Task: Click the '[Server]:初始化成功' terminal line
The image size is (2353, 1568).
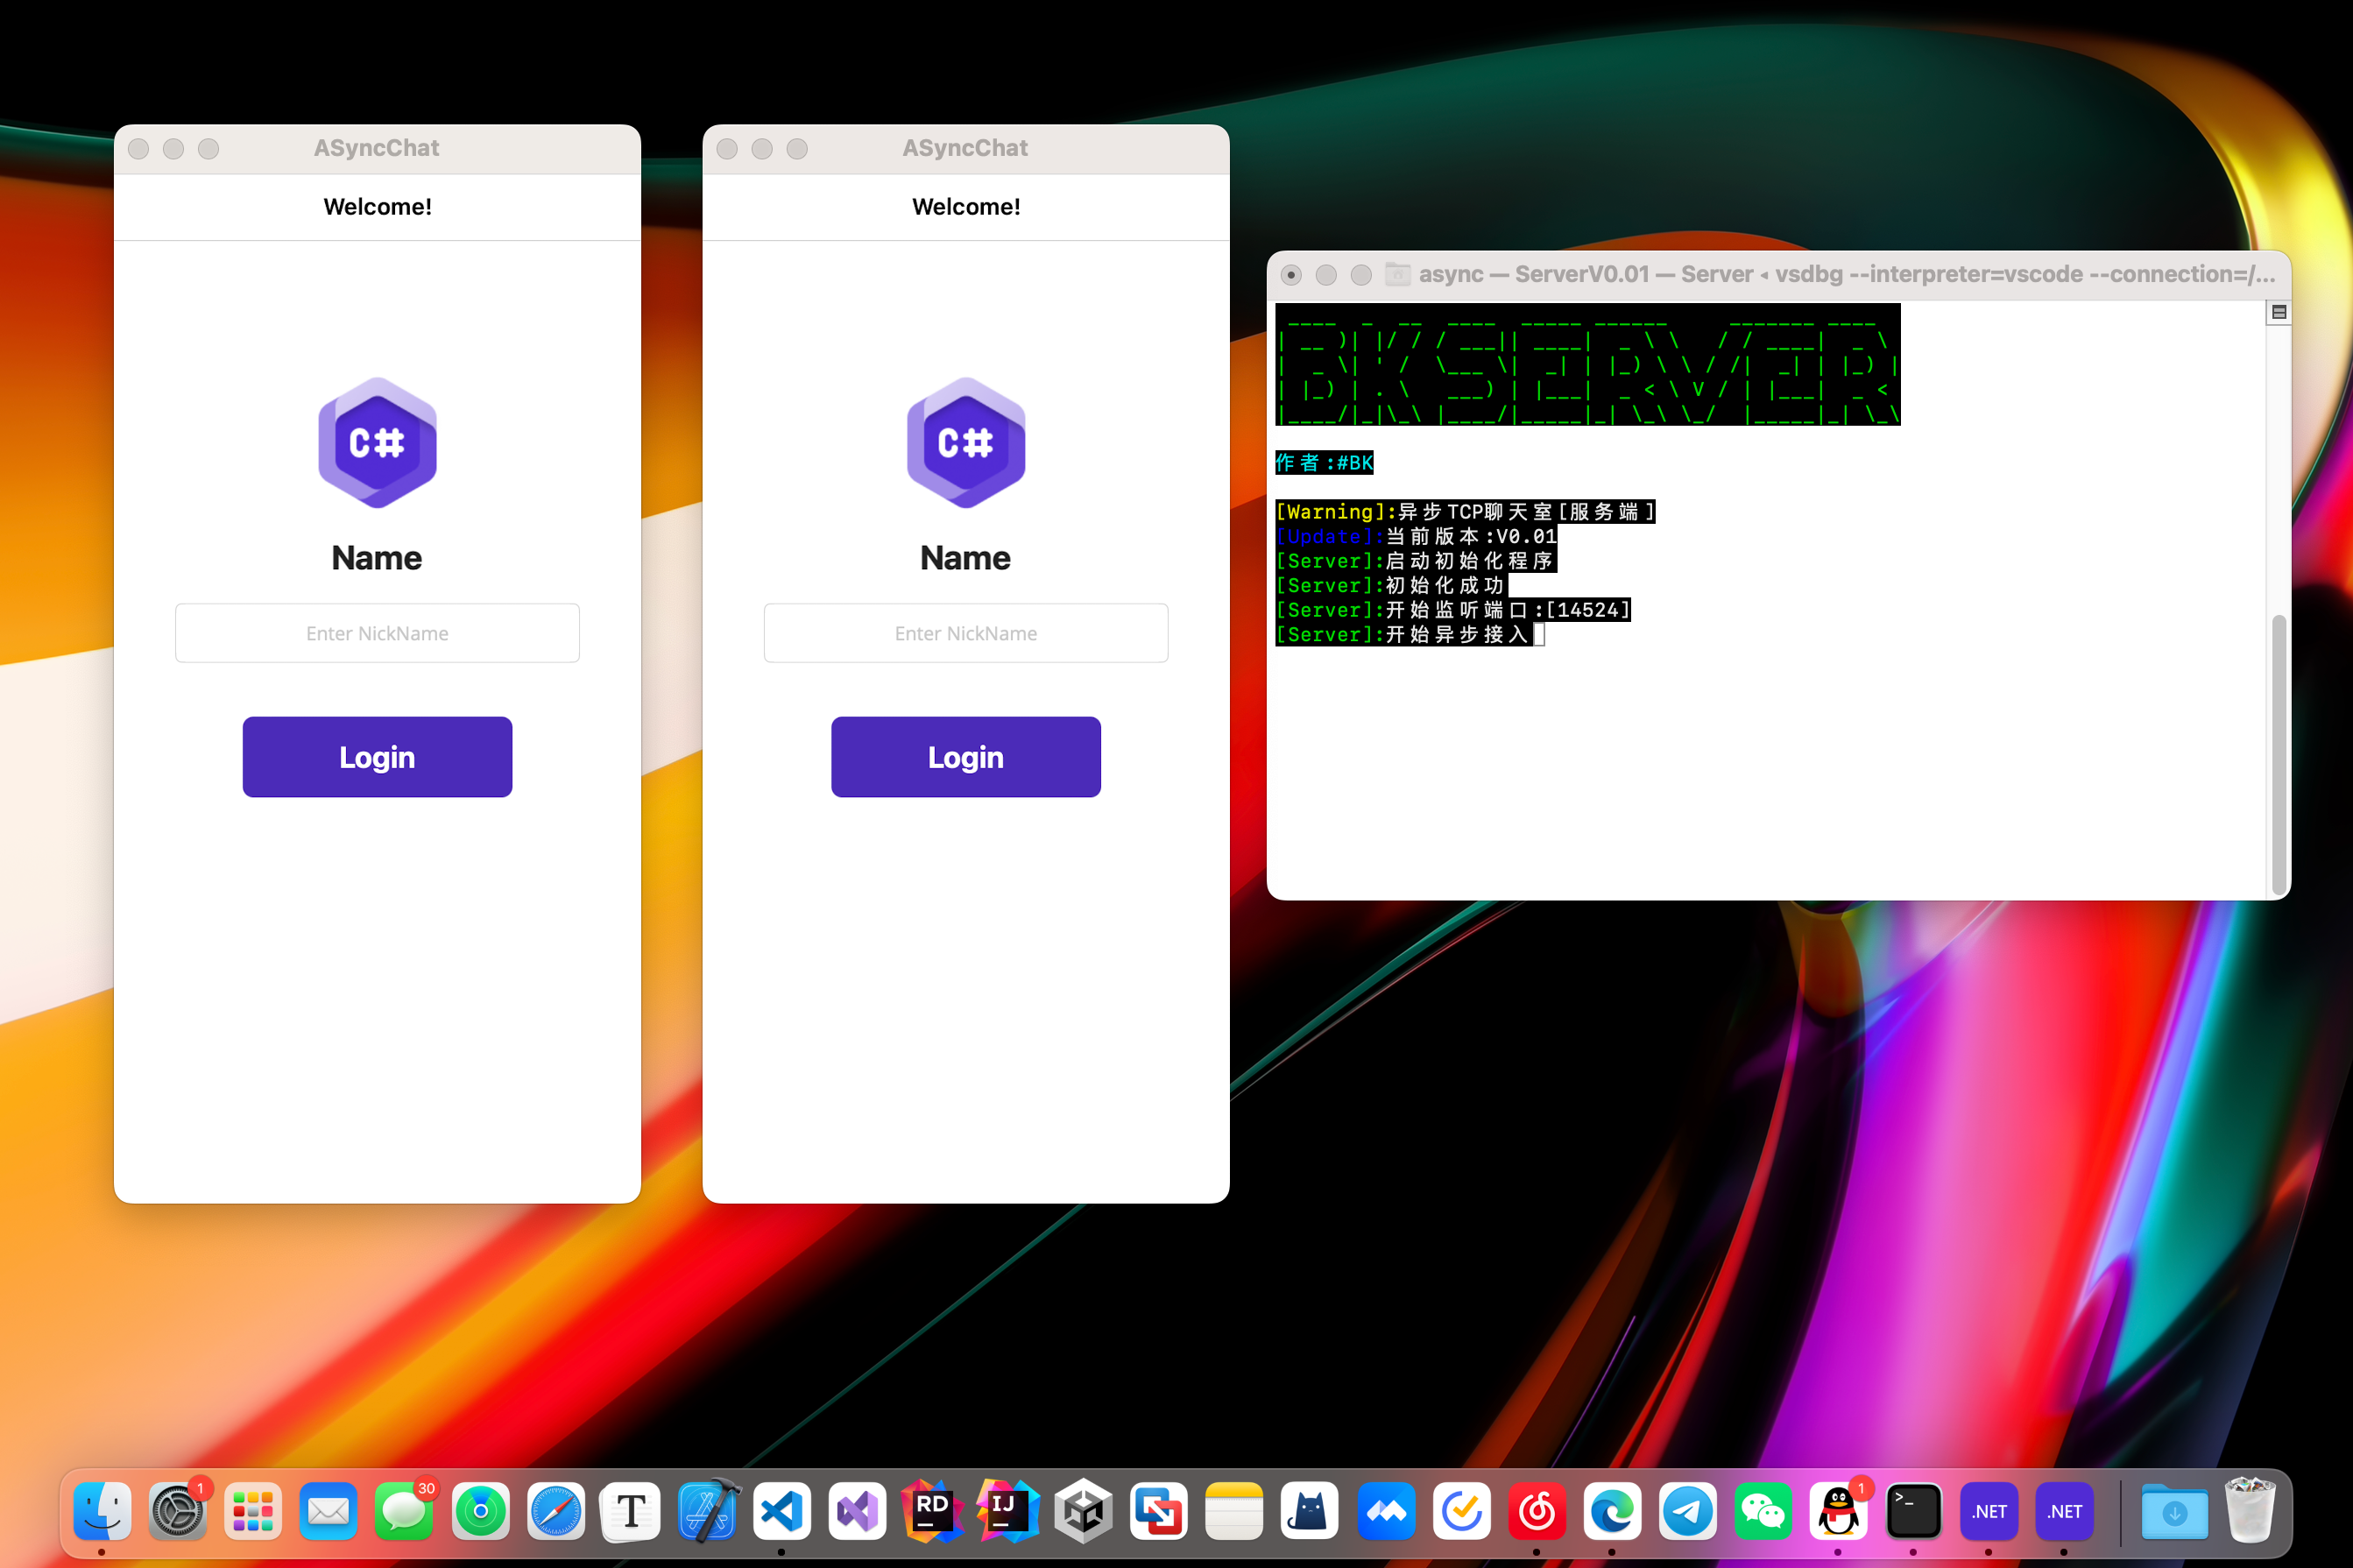Action: click(x=1391, y=586)
